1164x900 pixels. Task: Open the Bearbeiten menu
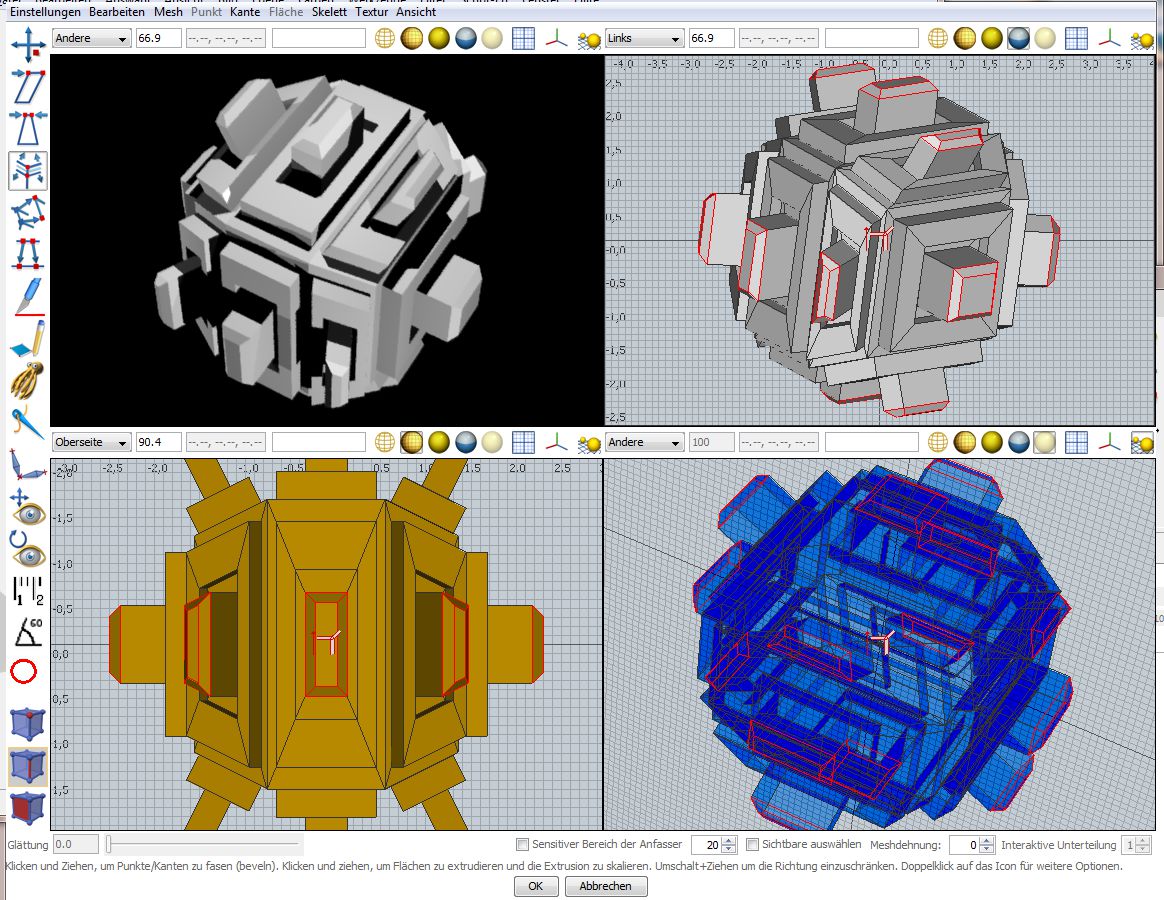tap(117, 12)
